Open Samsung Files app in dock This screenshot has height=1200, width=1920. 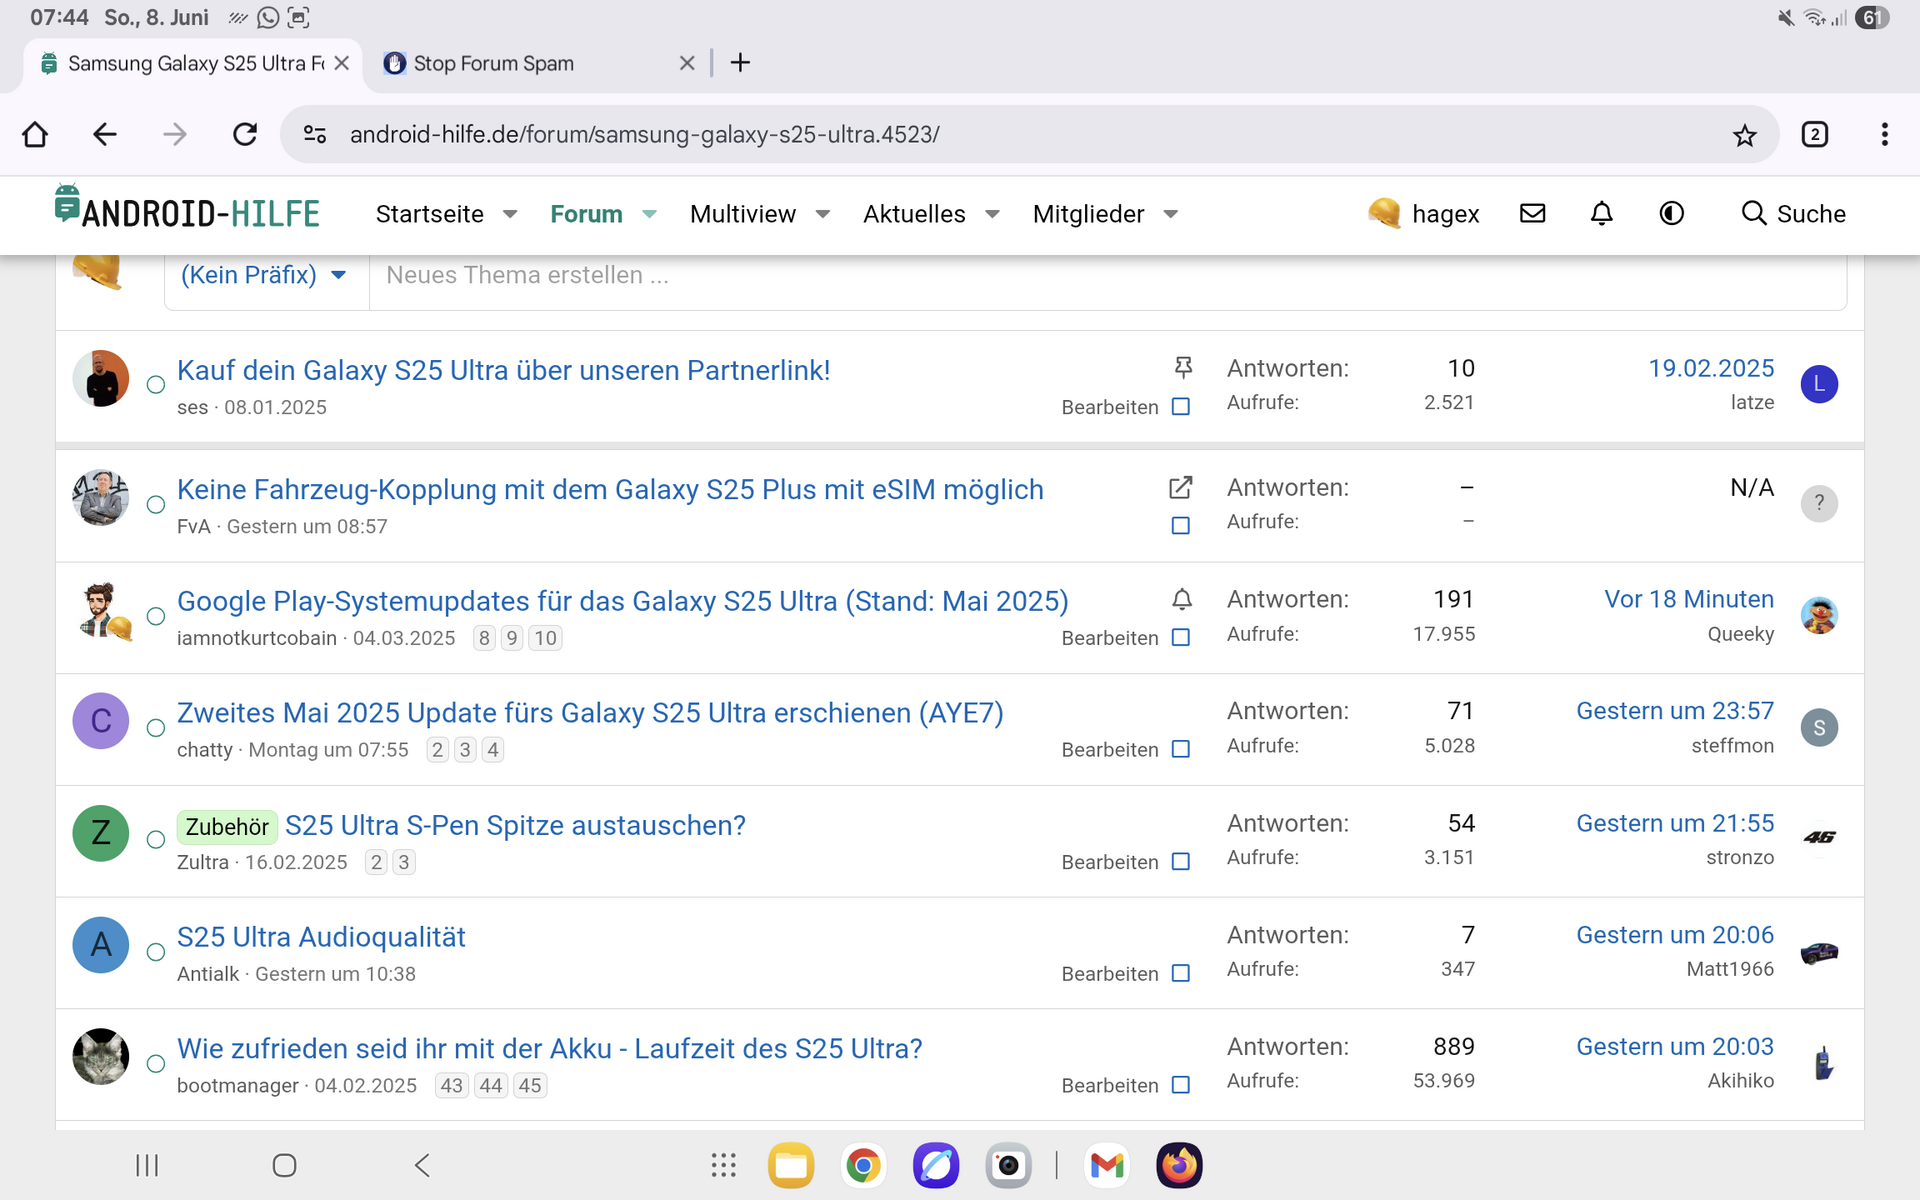pyautogui.click(x=790, y=1165)
